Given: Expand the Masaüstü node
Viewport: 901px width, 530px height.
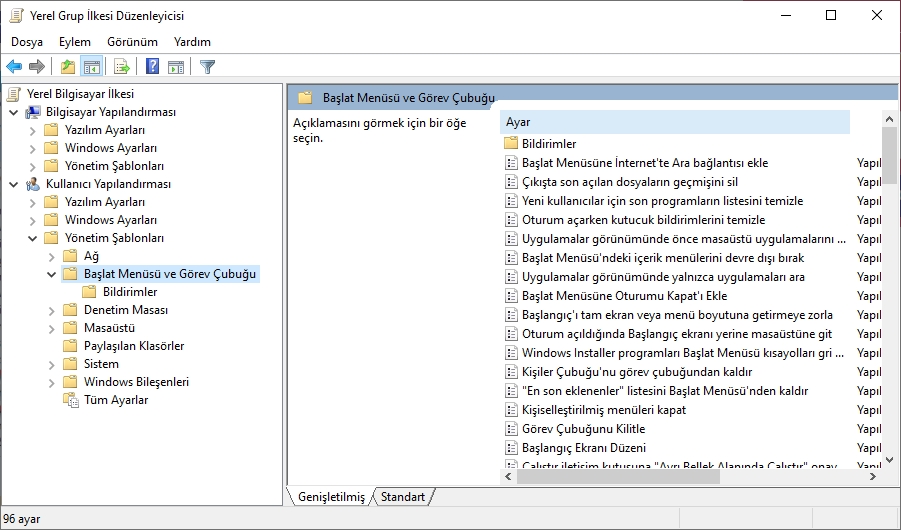Looking at the screenshot, I should [52, 328].
